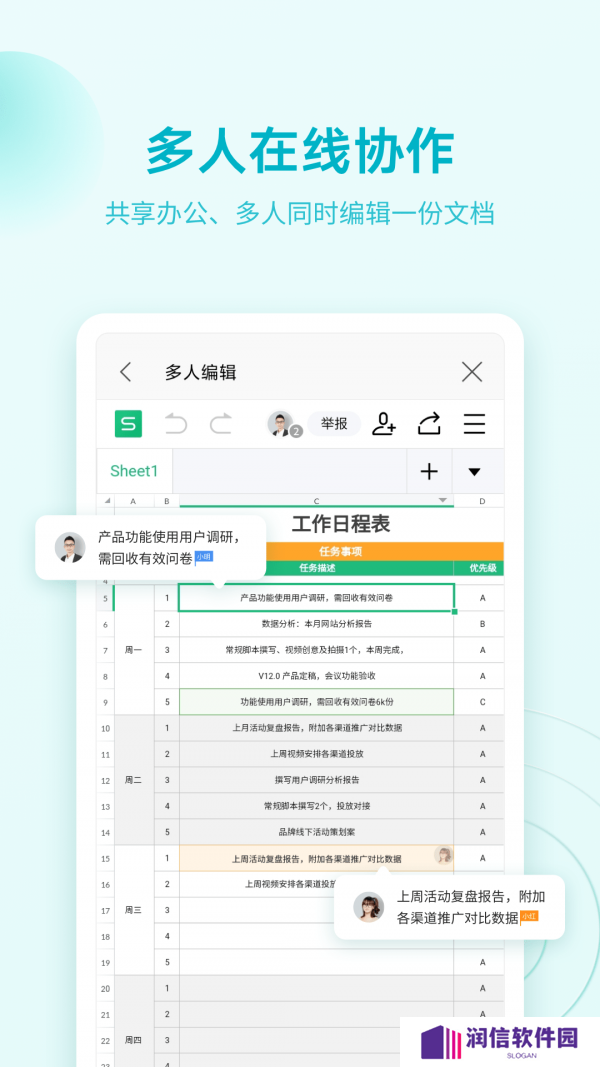Click the 小红 comment bubble avatar
Image resolution: width=600 pixels, height=1067 pixels.
(369, 907)
